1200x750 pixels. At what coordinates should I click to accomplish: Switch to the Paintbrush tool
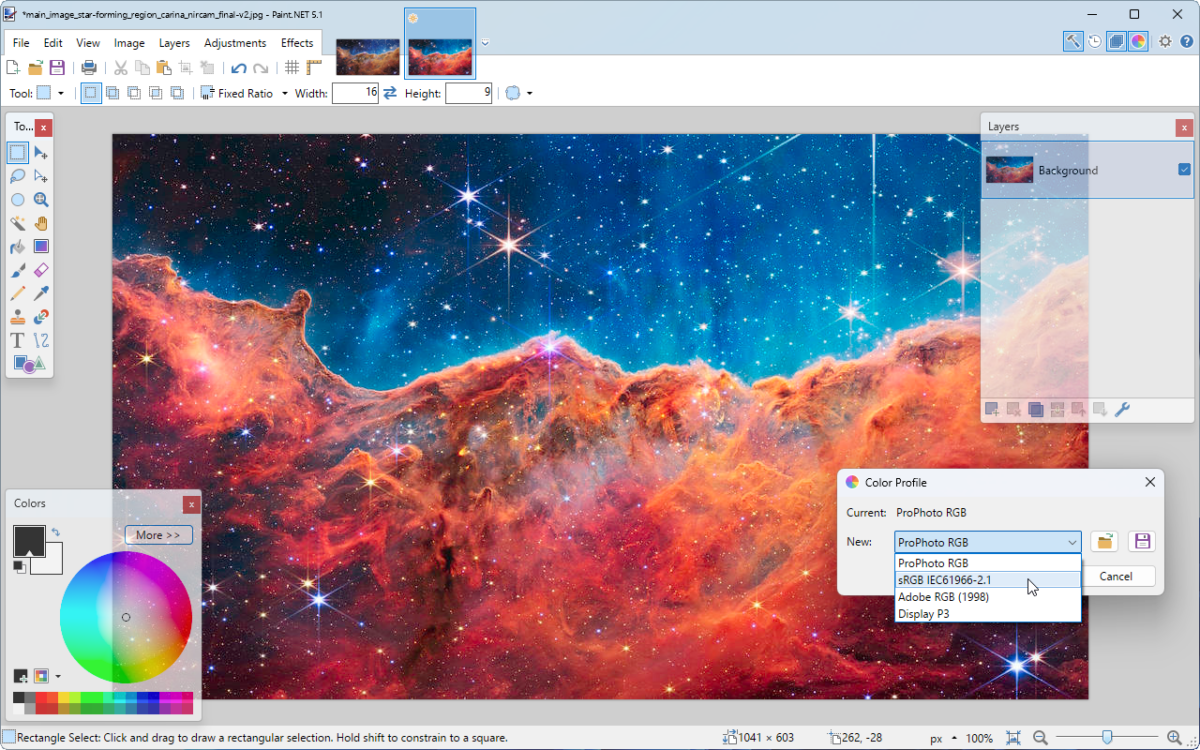[x=16, y=270]
